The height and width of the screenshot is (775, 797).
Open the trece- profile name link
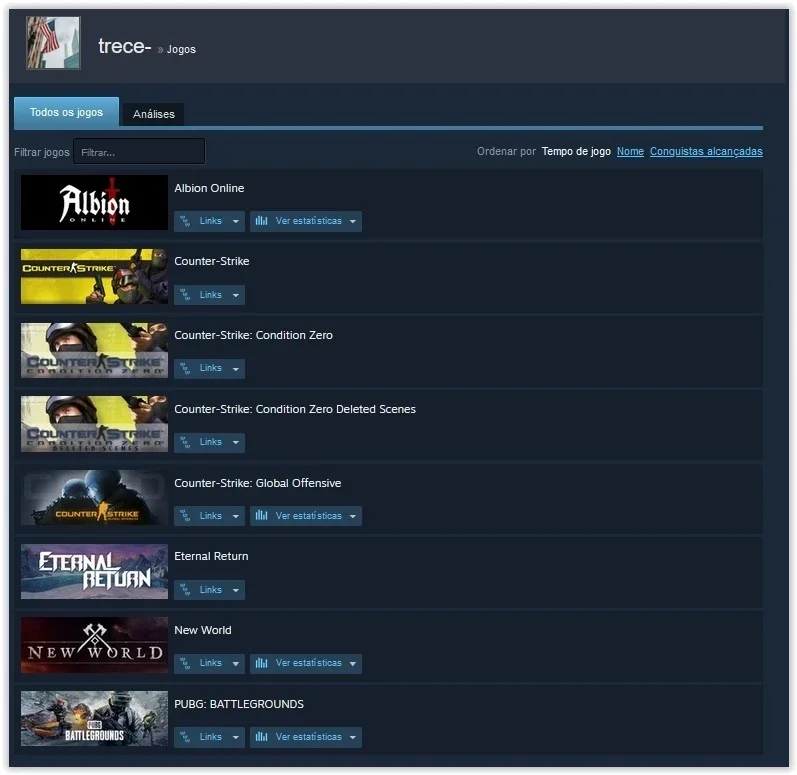[125, 46]
